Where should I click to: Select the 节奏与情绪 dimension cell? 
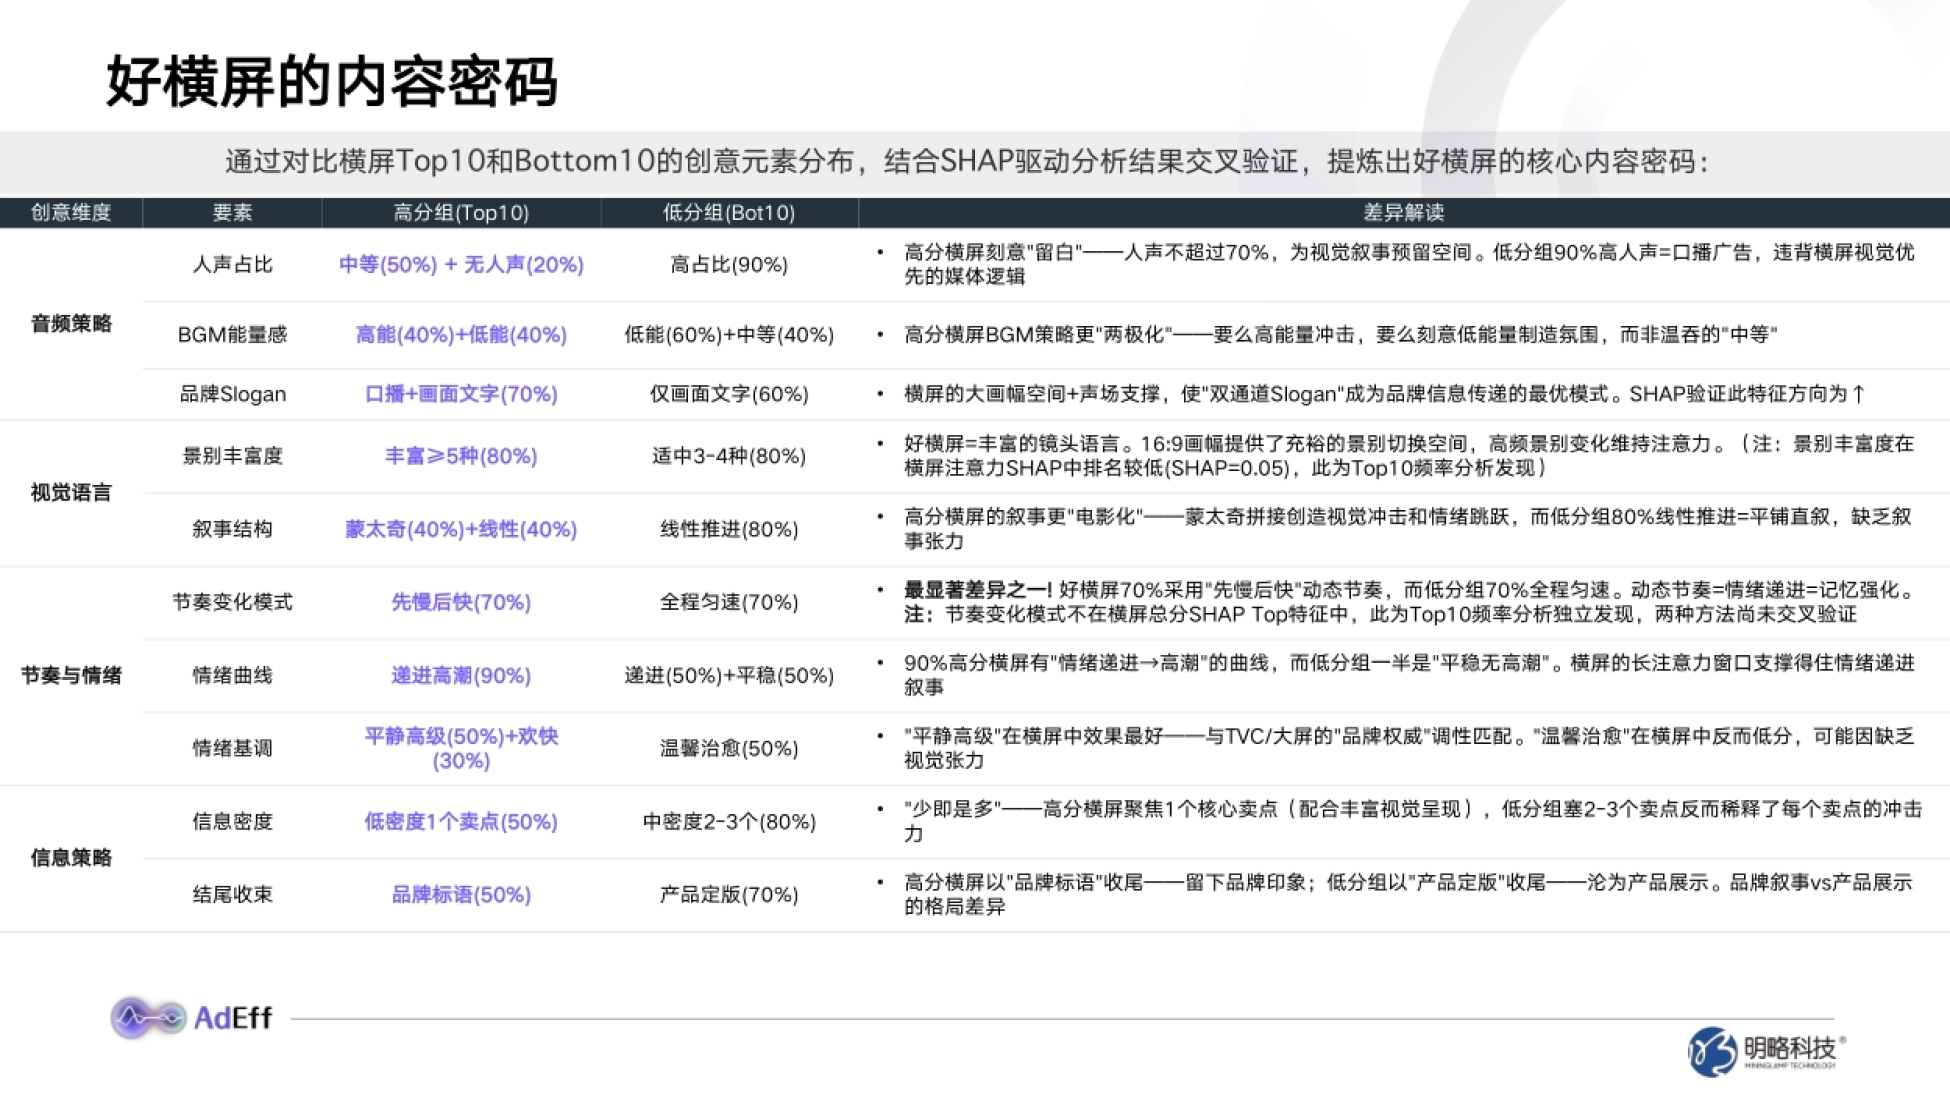pyautogui.click(x=71, y=675)
